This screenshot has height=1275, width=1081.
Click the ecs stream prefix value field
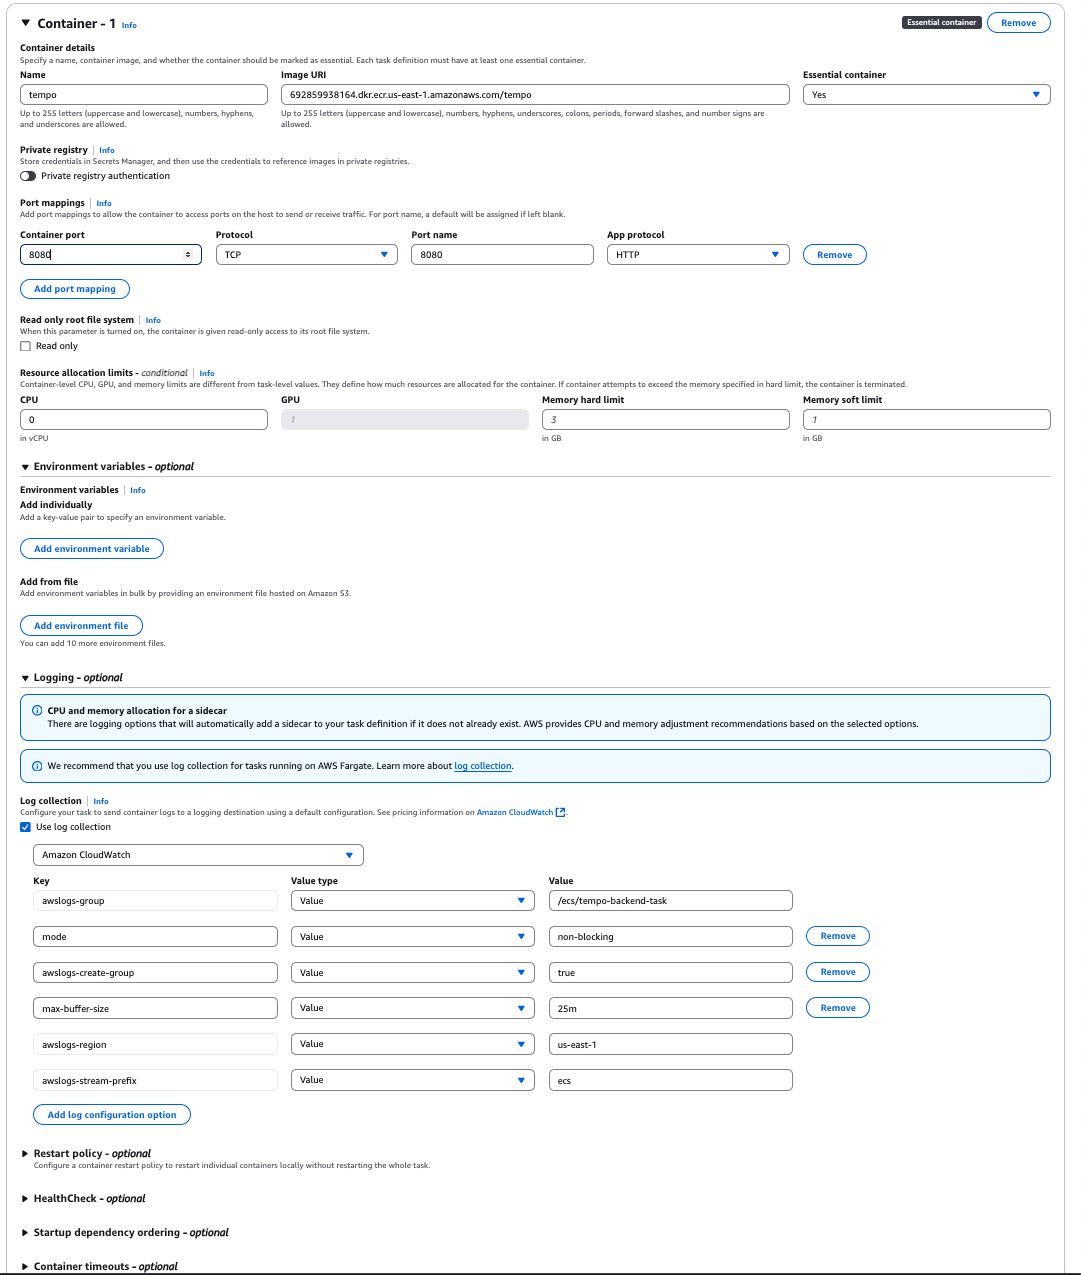(671, 1081)
